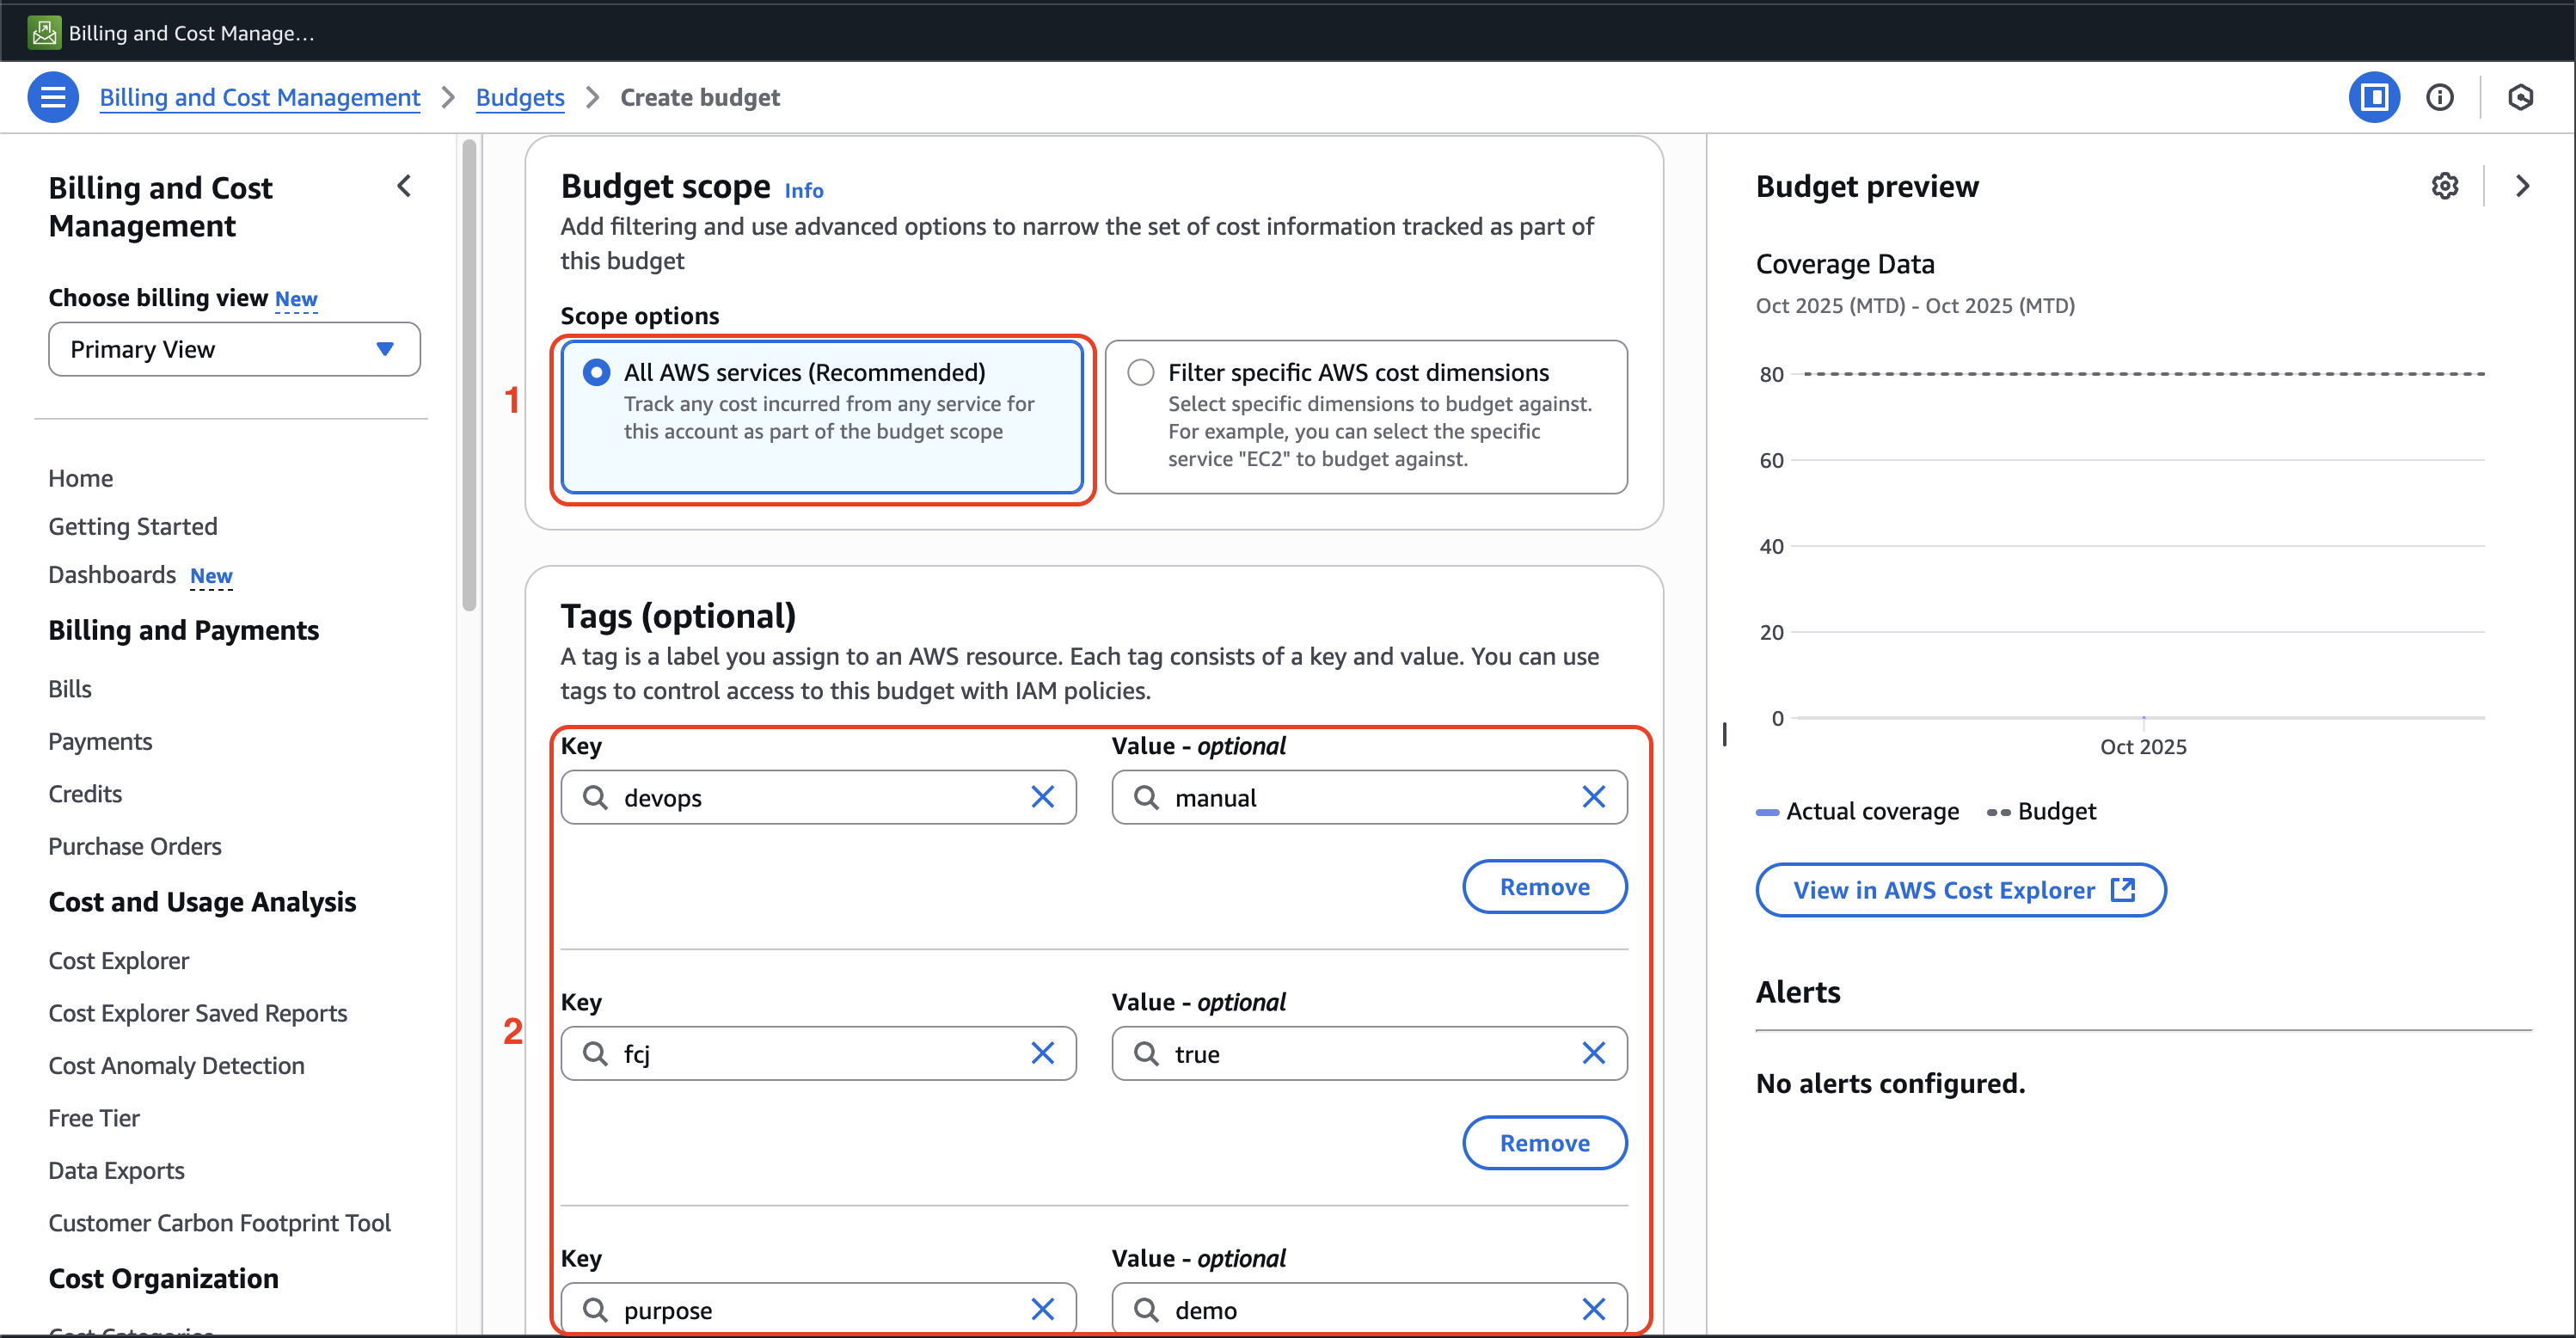The width and height of the screenshot is (2576, 1338).
Task: Click the Budgets breadcrumb link
Action: point(519,97)
